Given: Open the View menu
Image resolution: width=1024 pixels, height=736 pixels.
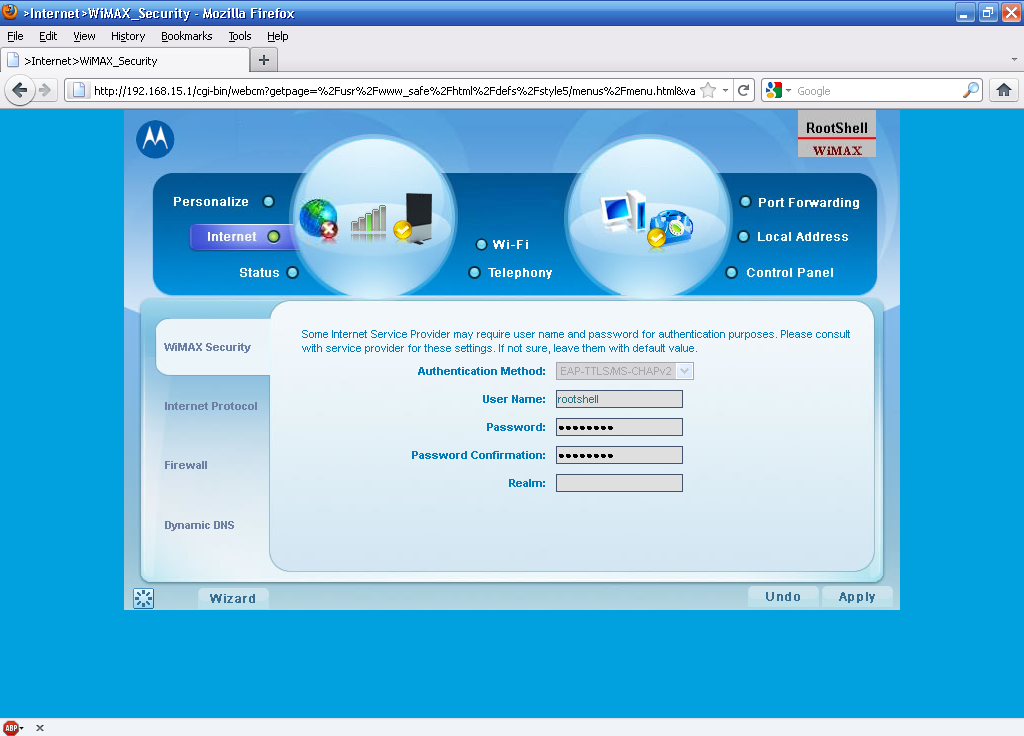Looking at the screenshot, I should click(84, 36).
